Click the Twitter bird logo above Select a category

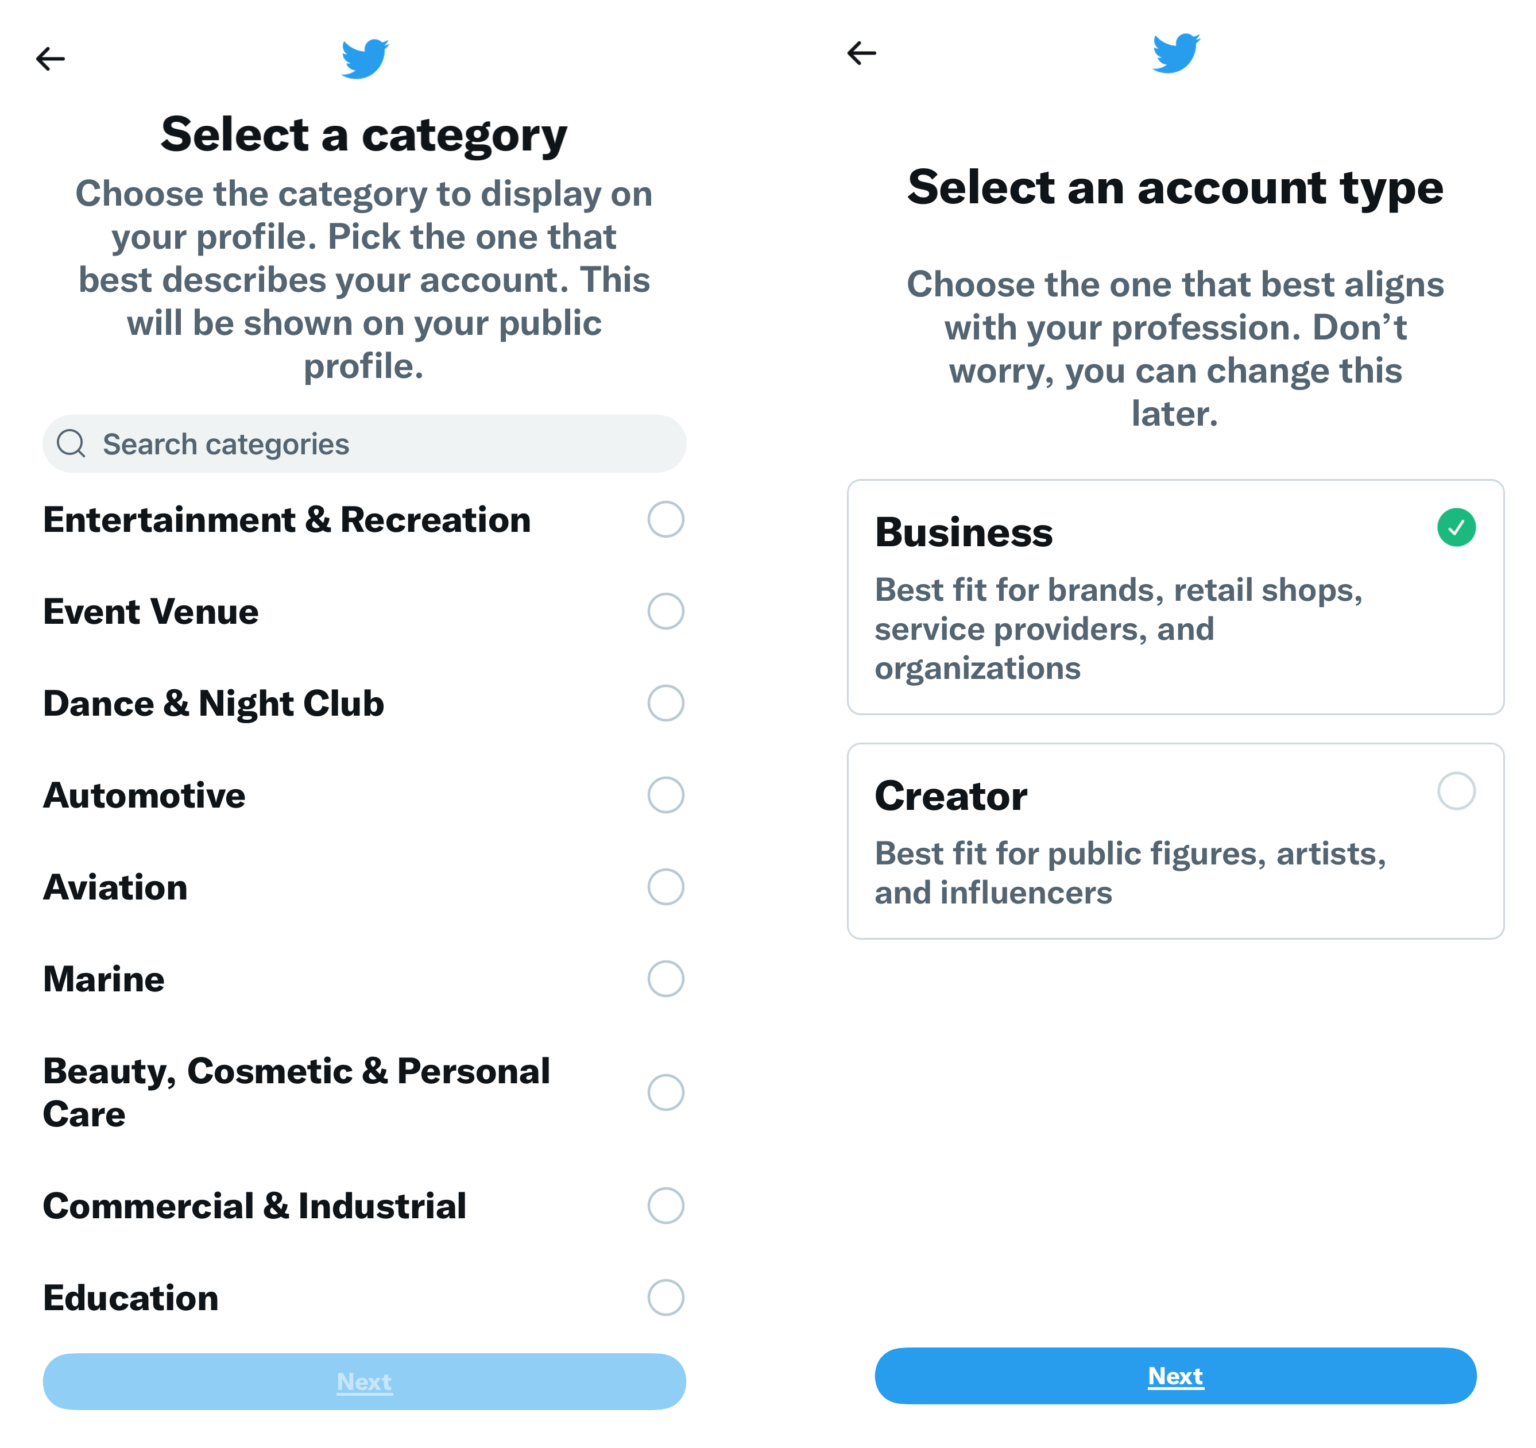[364, 58]
